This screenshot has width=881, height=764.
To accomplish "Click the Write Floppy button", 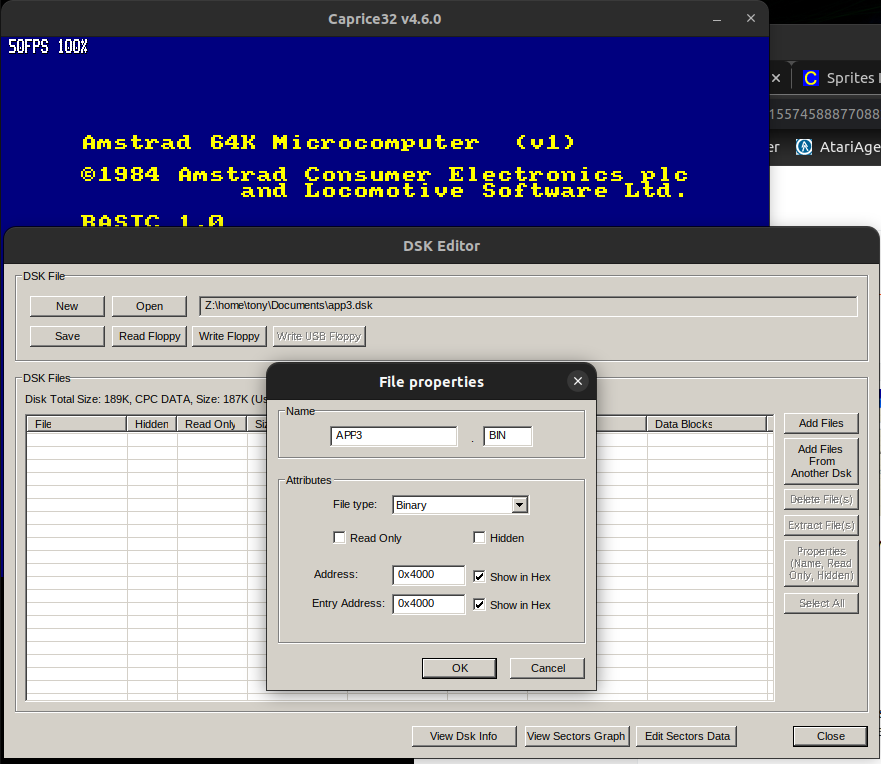I will pyautogui.click(x=229, y=336).
